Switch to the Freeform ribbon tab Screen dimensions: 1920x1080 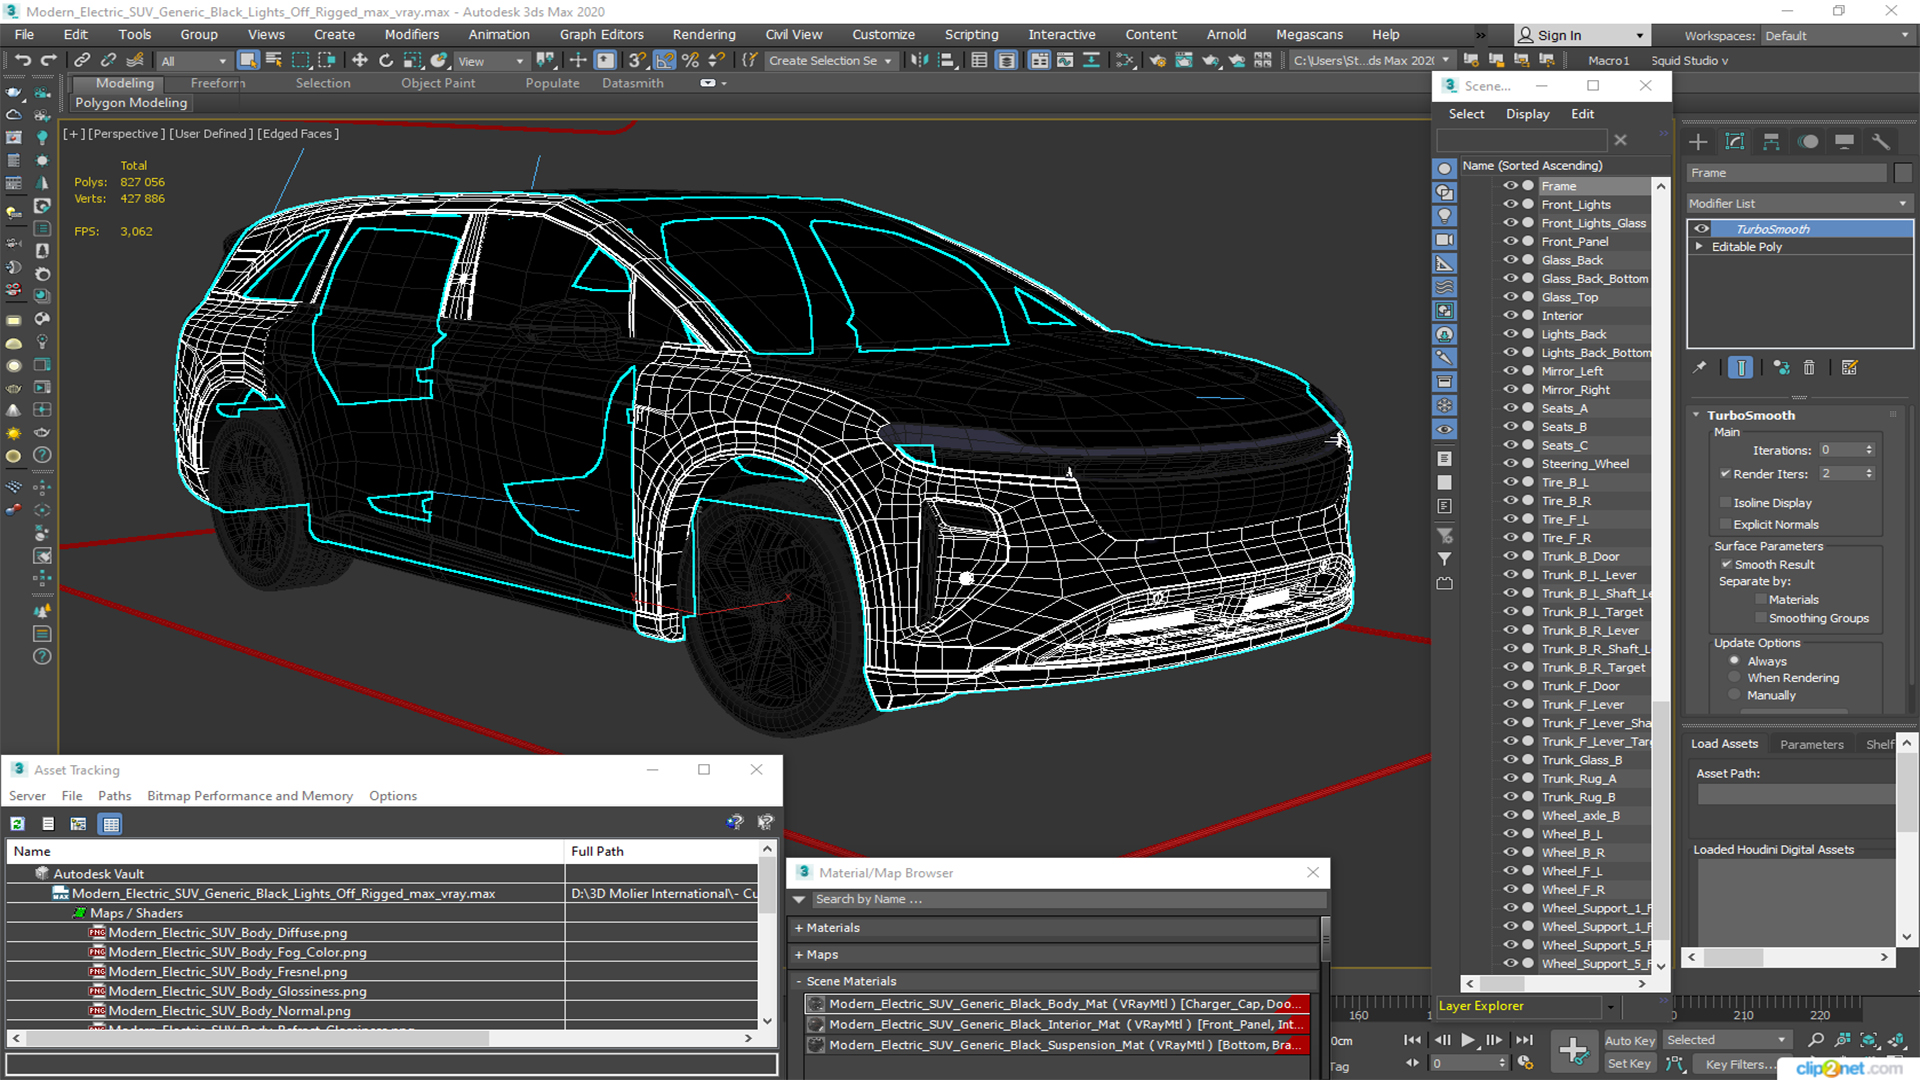pos(217,83)
